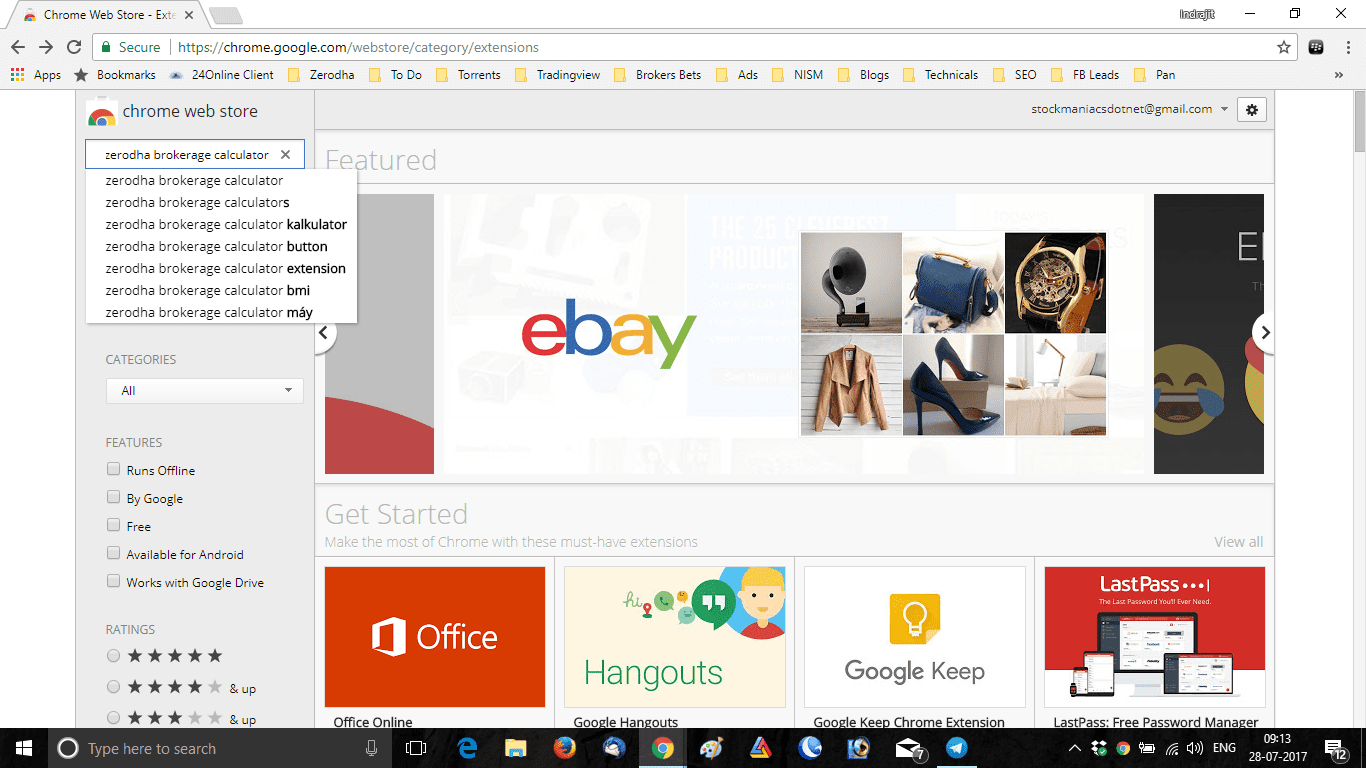
Task: Open the FB Leads bookmarks folder
Action: [x=1085, y=75]
